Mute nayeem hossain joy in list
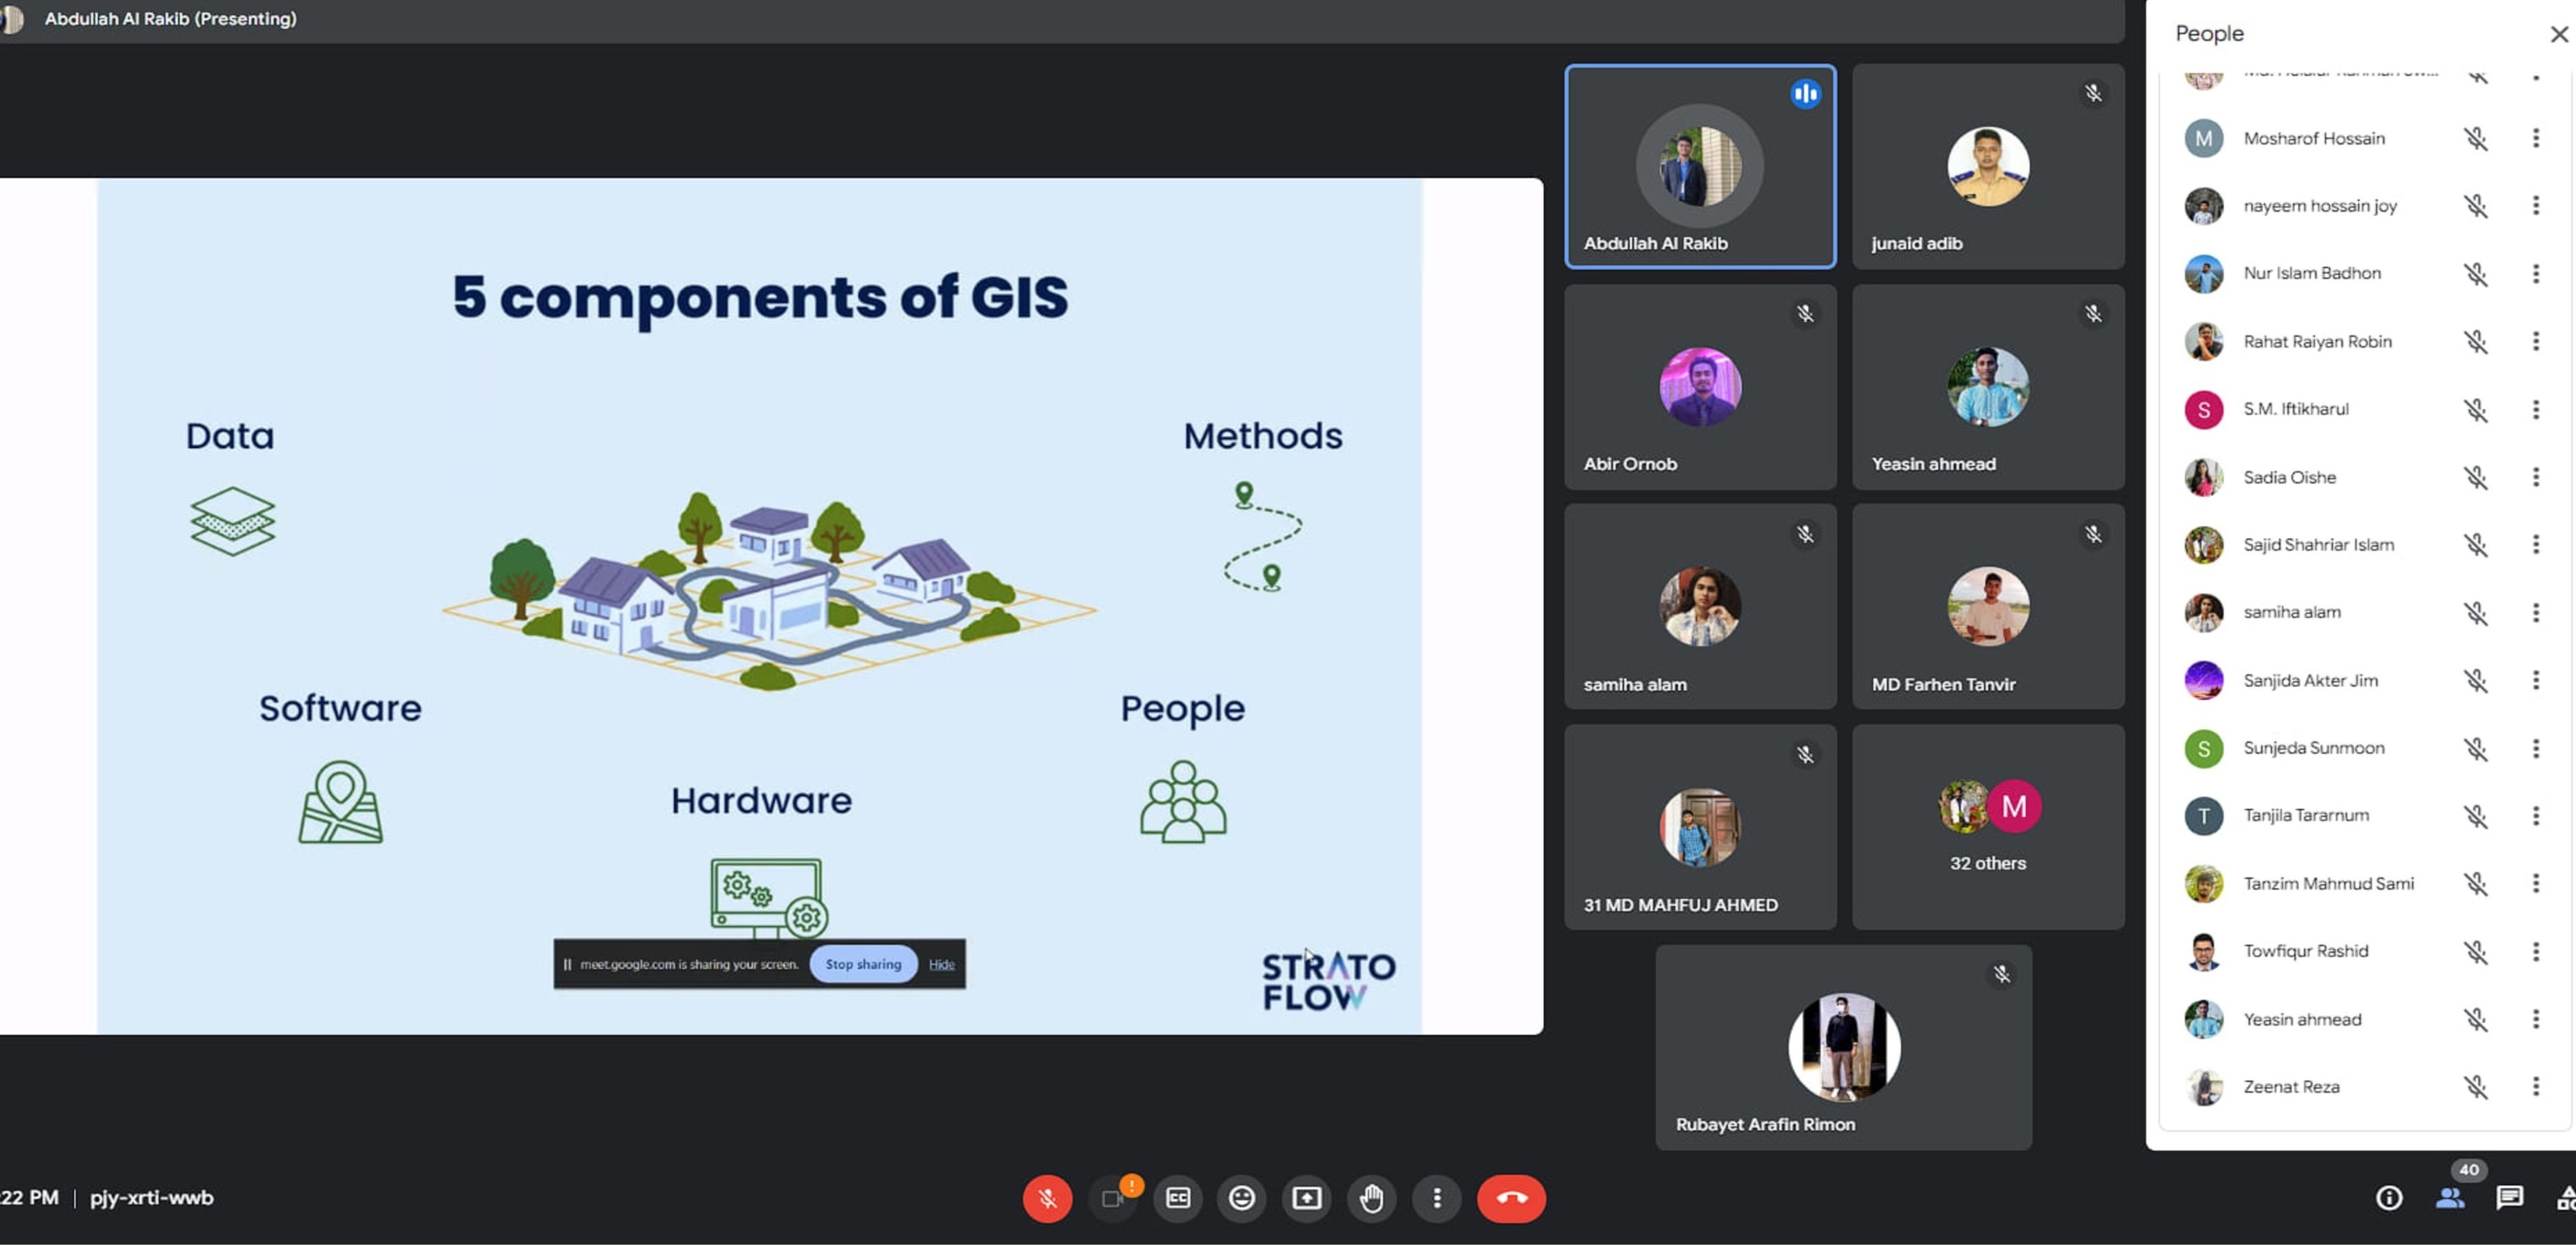The image size is (2576, 1246). (2475, 206)
